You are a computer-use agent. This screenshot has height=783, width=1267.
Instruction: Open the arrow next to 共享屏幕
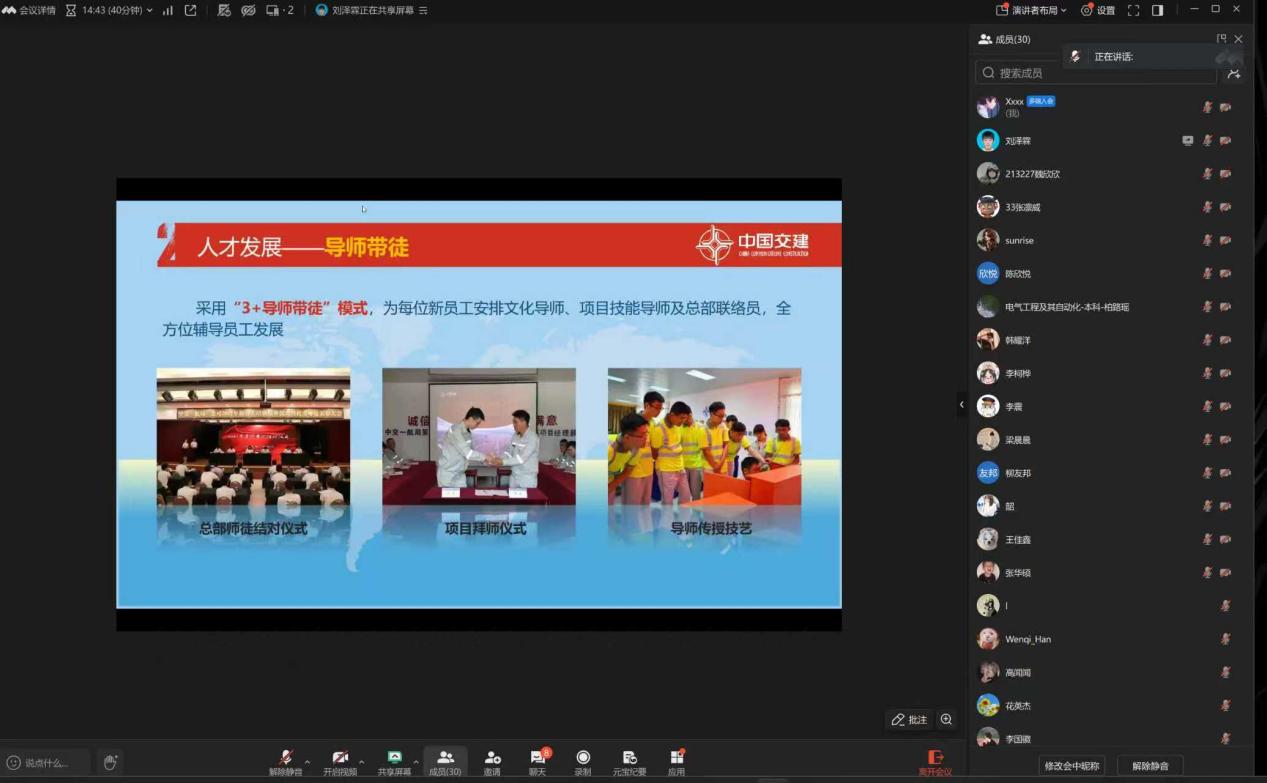(x=416, y=762)
